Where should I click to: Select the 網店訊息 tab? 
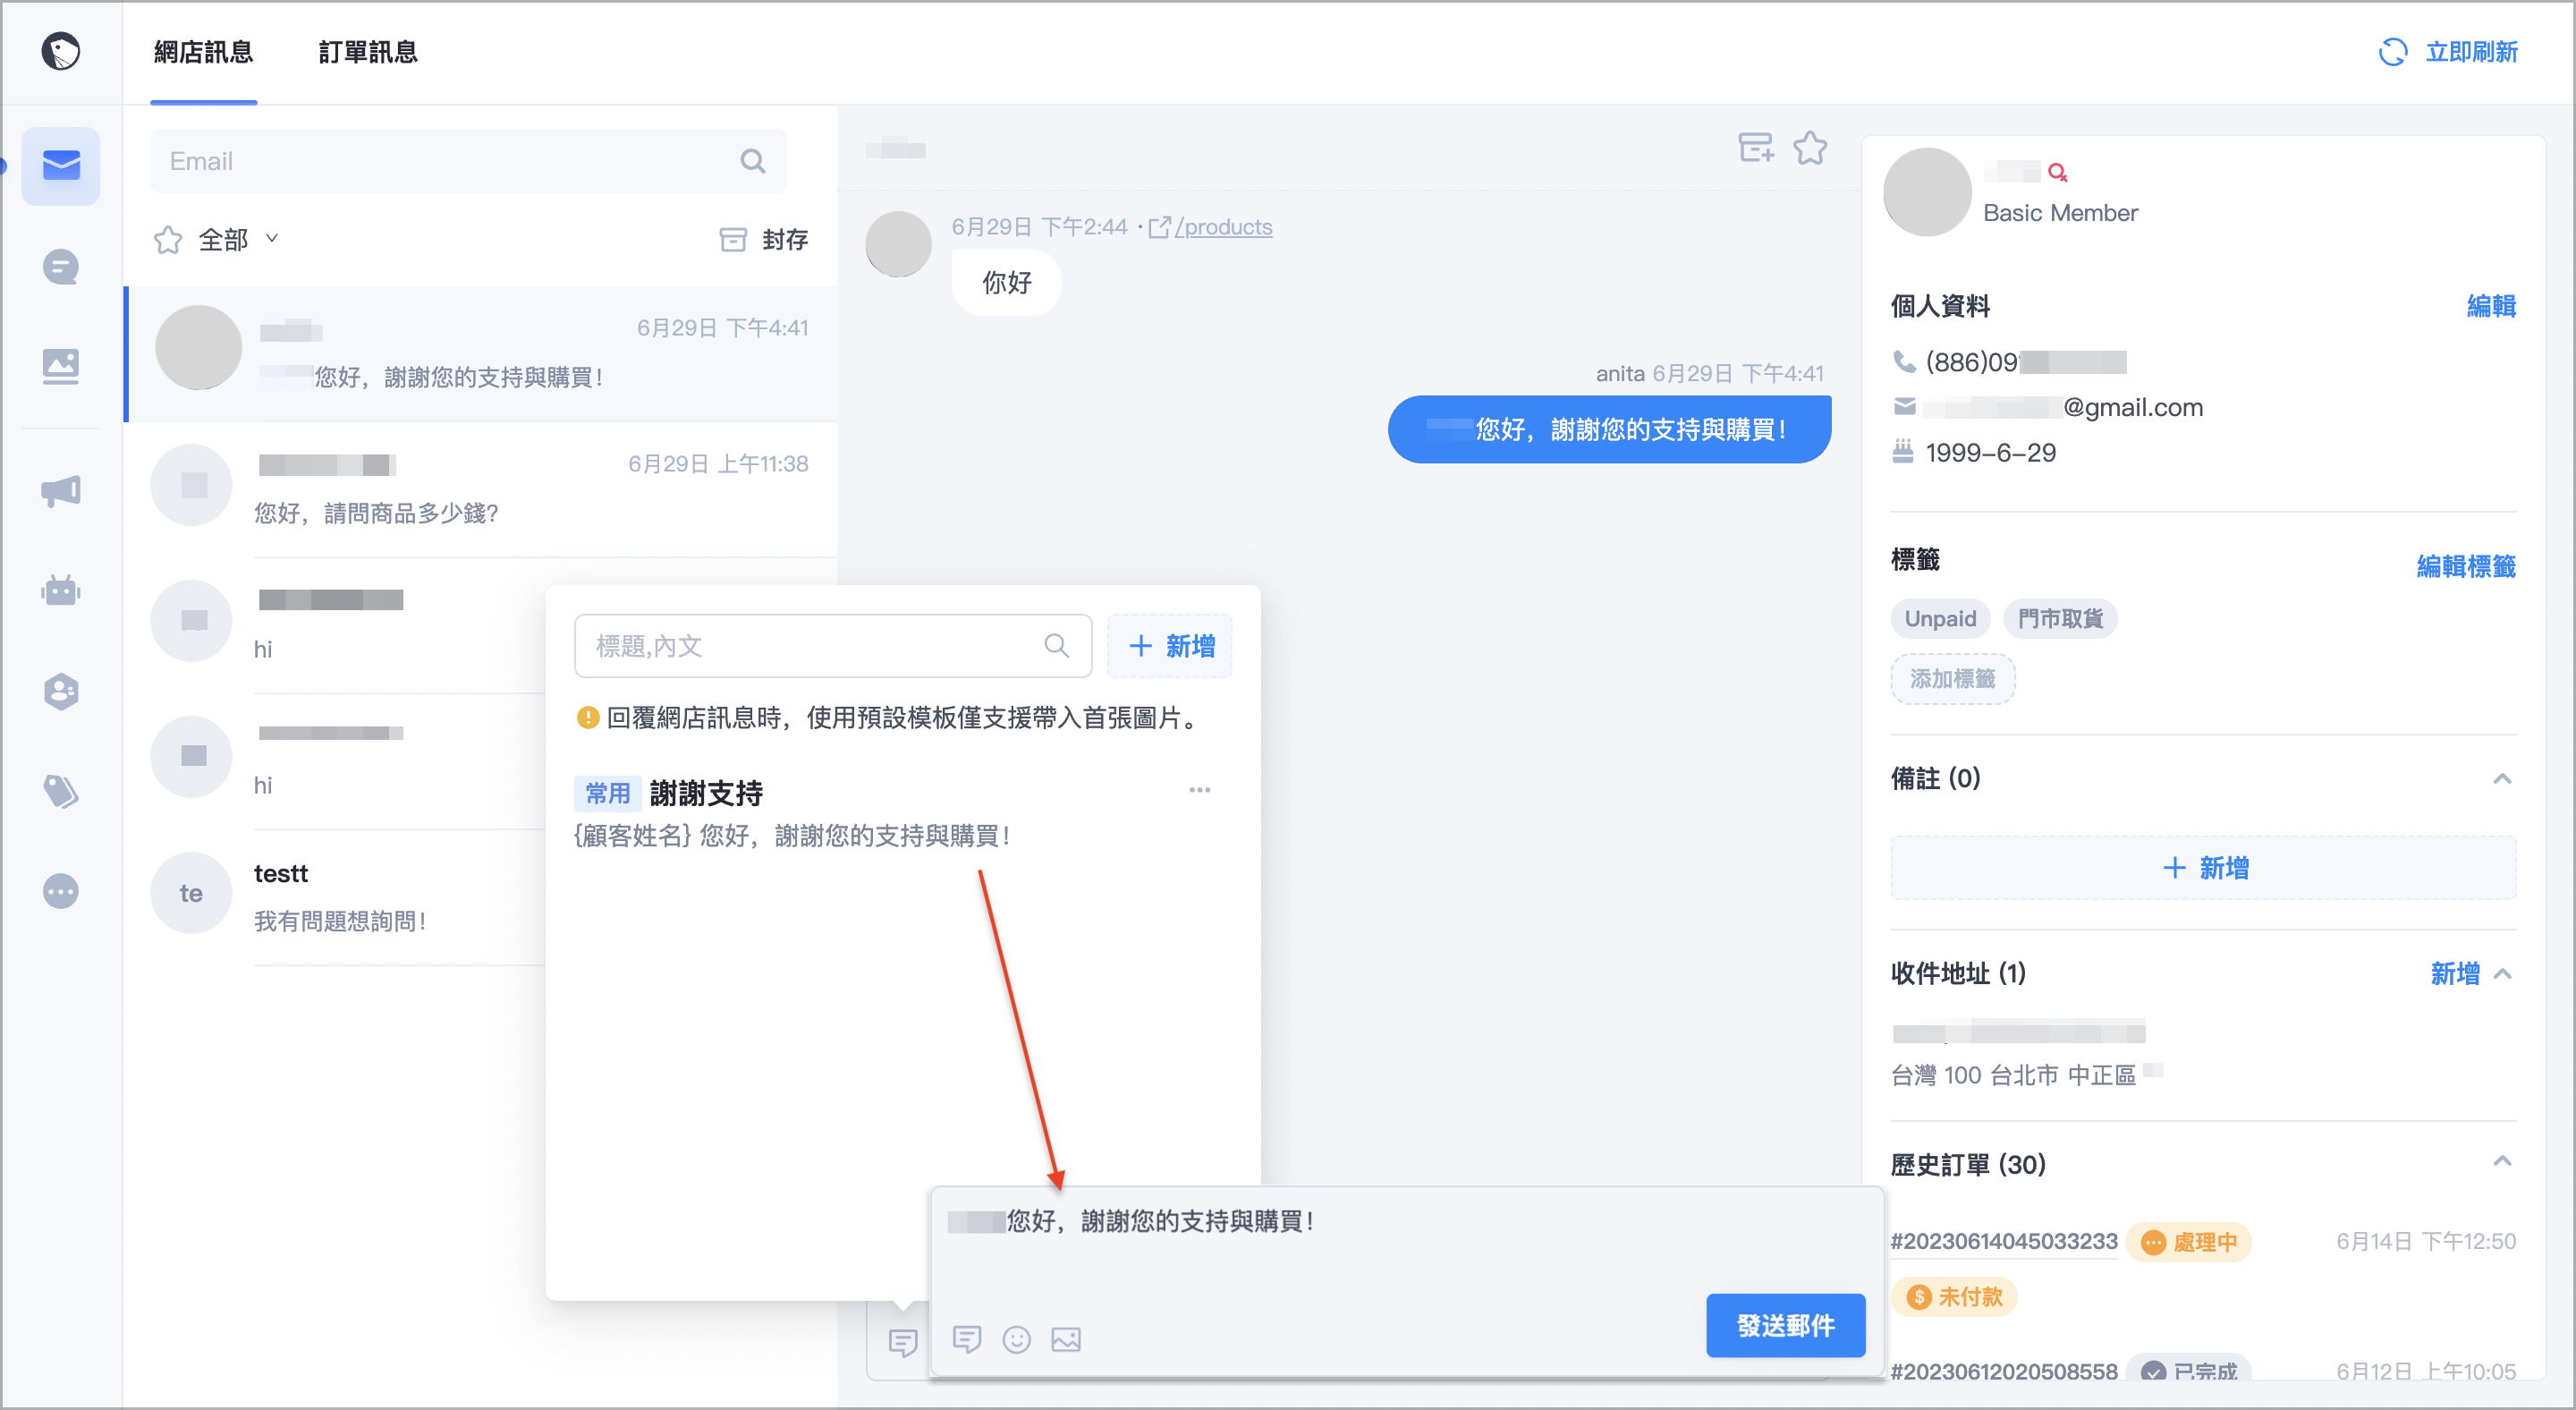pyautogui.click(x=203, y=52)
